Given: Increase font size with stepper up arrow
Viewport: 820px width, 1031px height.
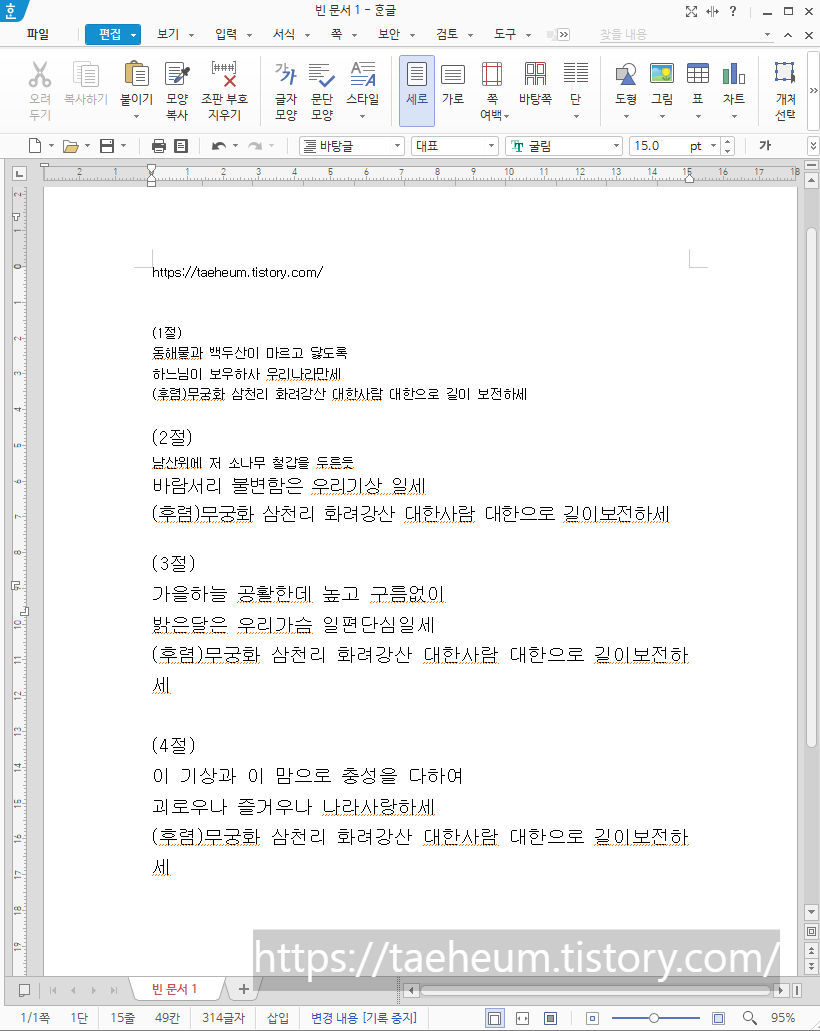Looking at the screenshot, I should (727, 141).
